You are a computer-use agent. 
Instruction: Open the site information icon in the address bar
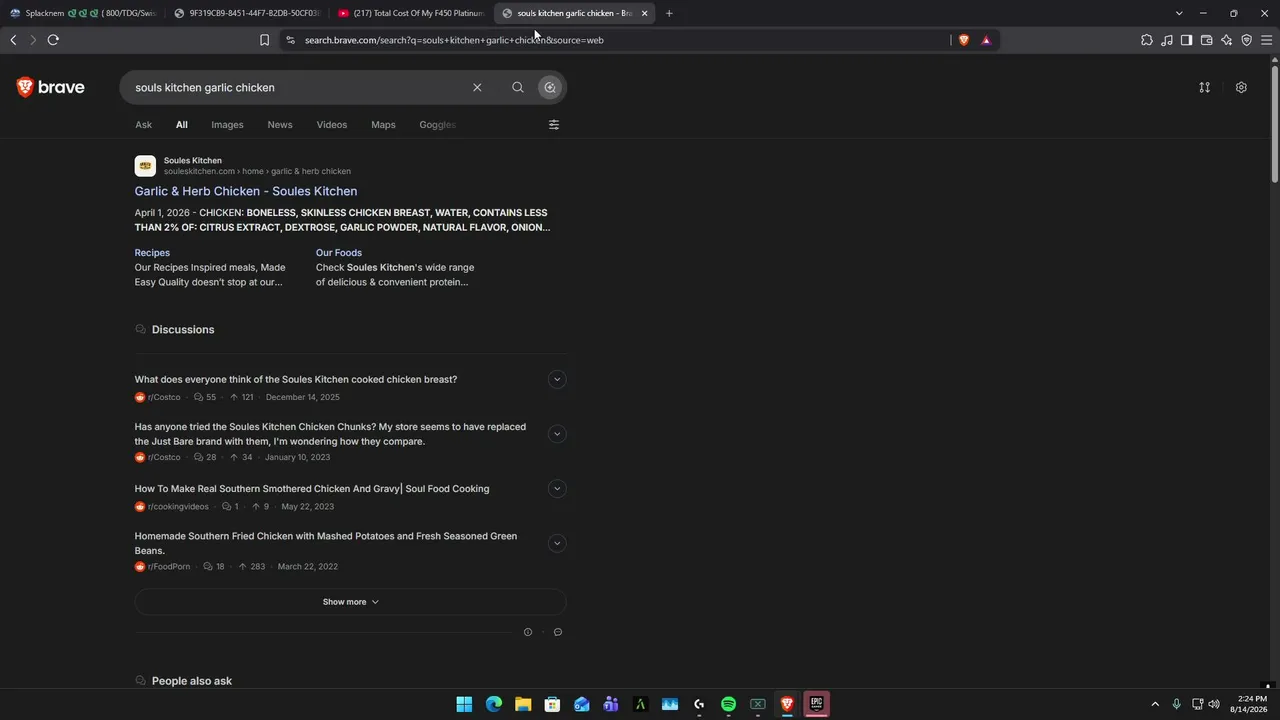click(x=290, y=40)
